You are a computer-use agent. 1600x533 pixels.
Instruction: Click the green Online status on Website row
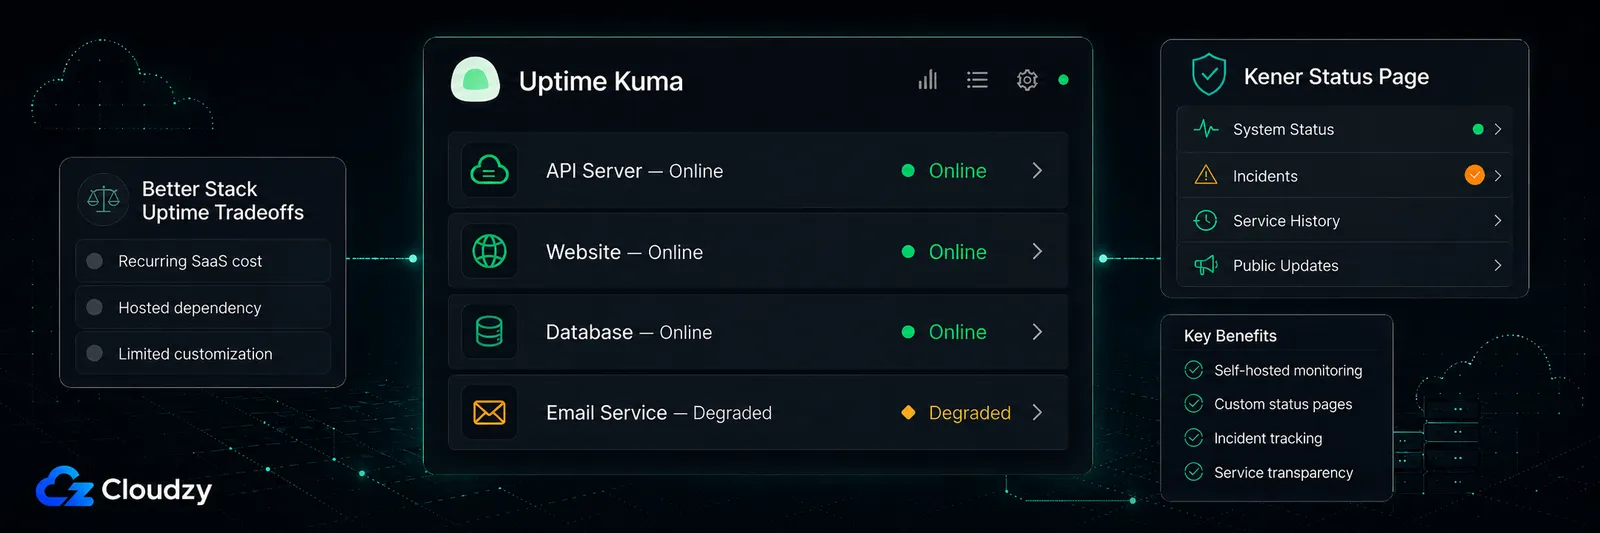[x=958, y=252]
